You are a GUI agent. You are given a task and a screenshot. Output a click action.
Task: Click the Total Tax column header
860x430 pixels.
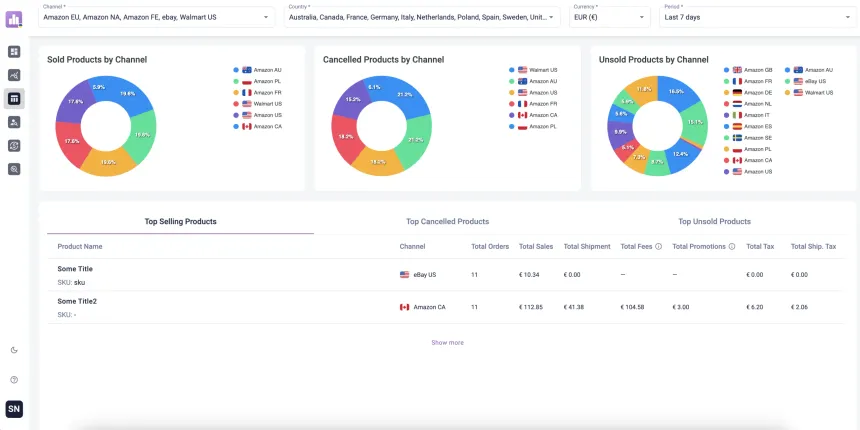pos(760,247)
